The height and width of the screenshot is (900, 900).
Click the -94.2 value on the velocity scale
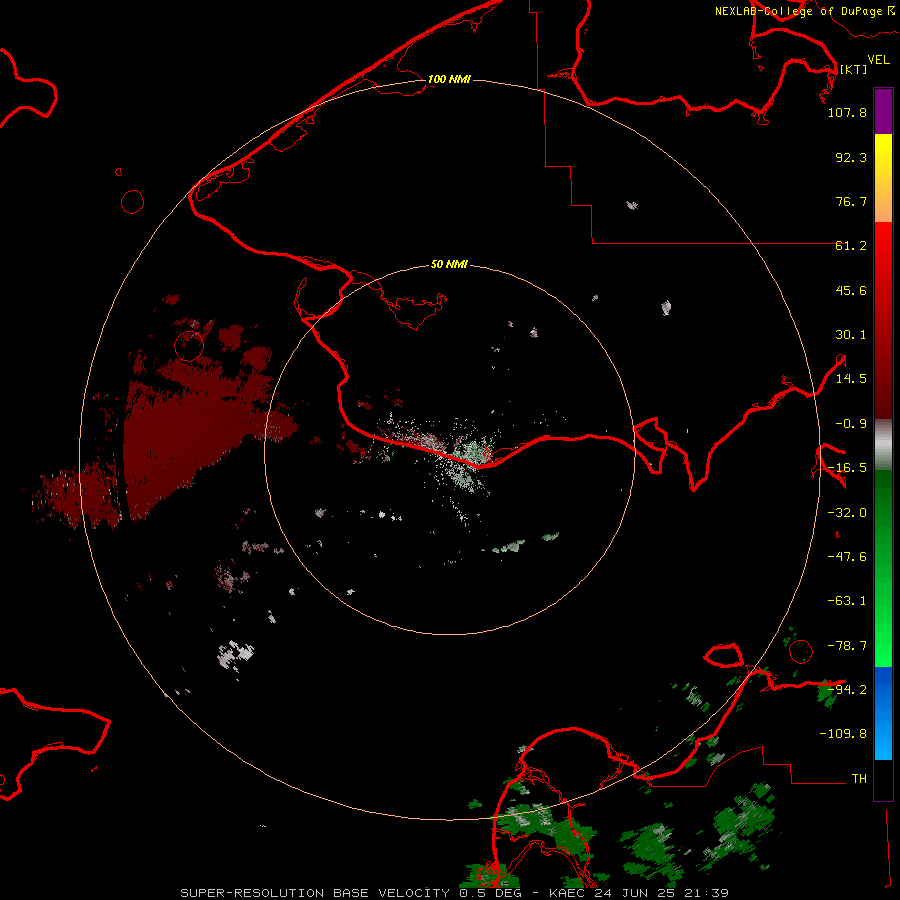pyautogui.click(x=847, y=689)
